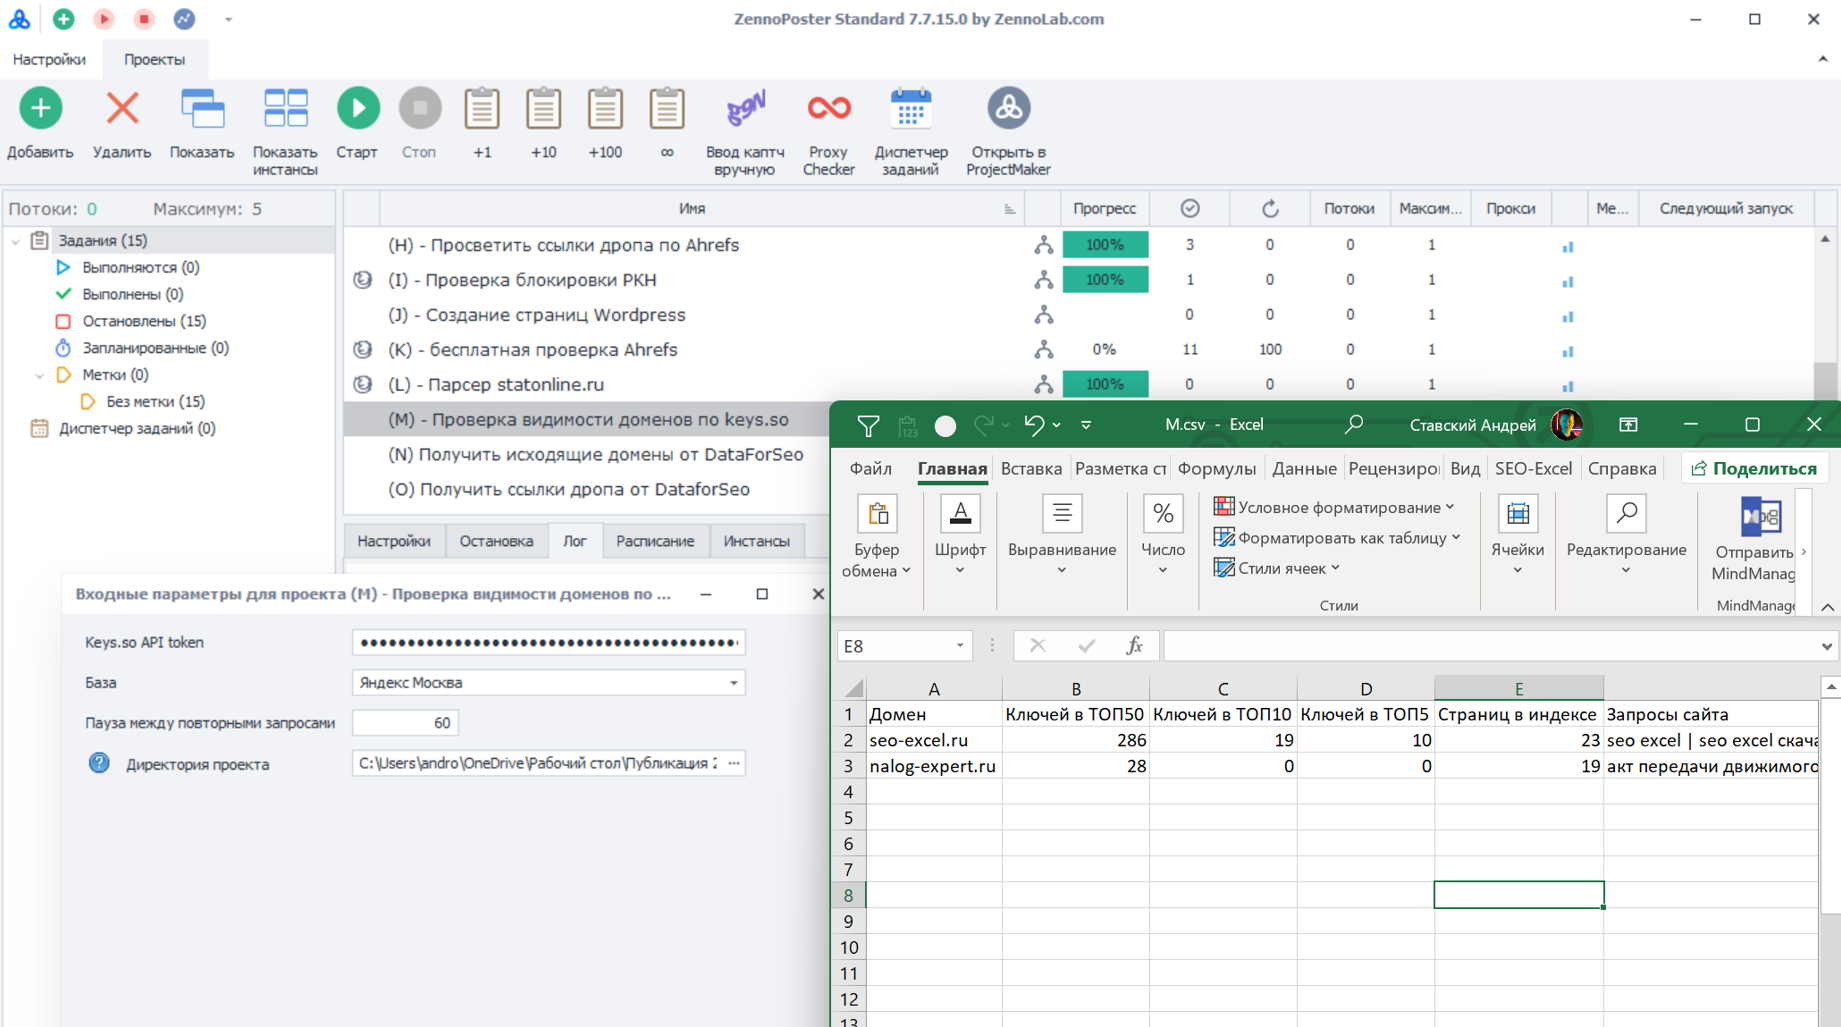Click Excel Undo arrow
The width and height of the screenshot is (1841, 1027).
pyautogui.click(x=1034, y=425)
